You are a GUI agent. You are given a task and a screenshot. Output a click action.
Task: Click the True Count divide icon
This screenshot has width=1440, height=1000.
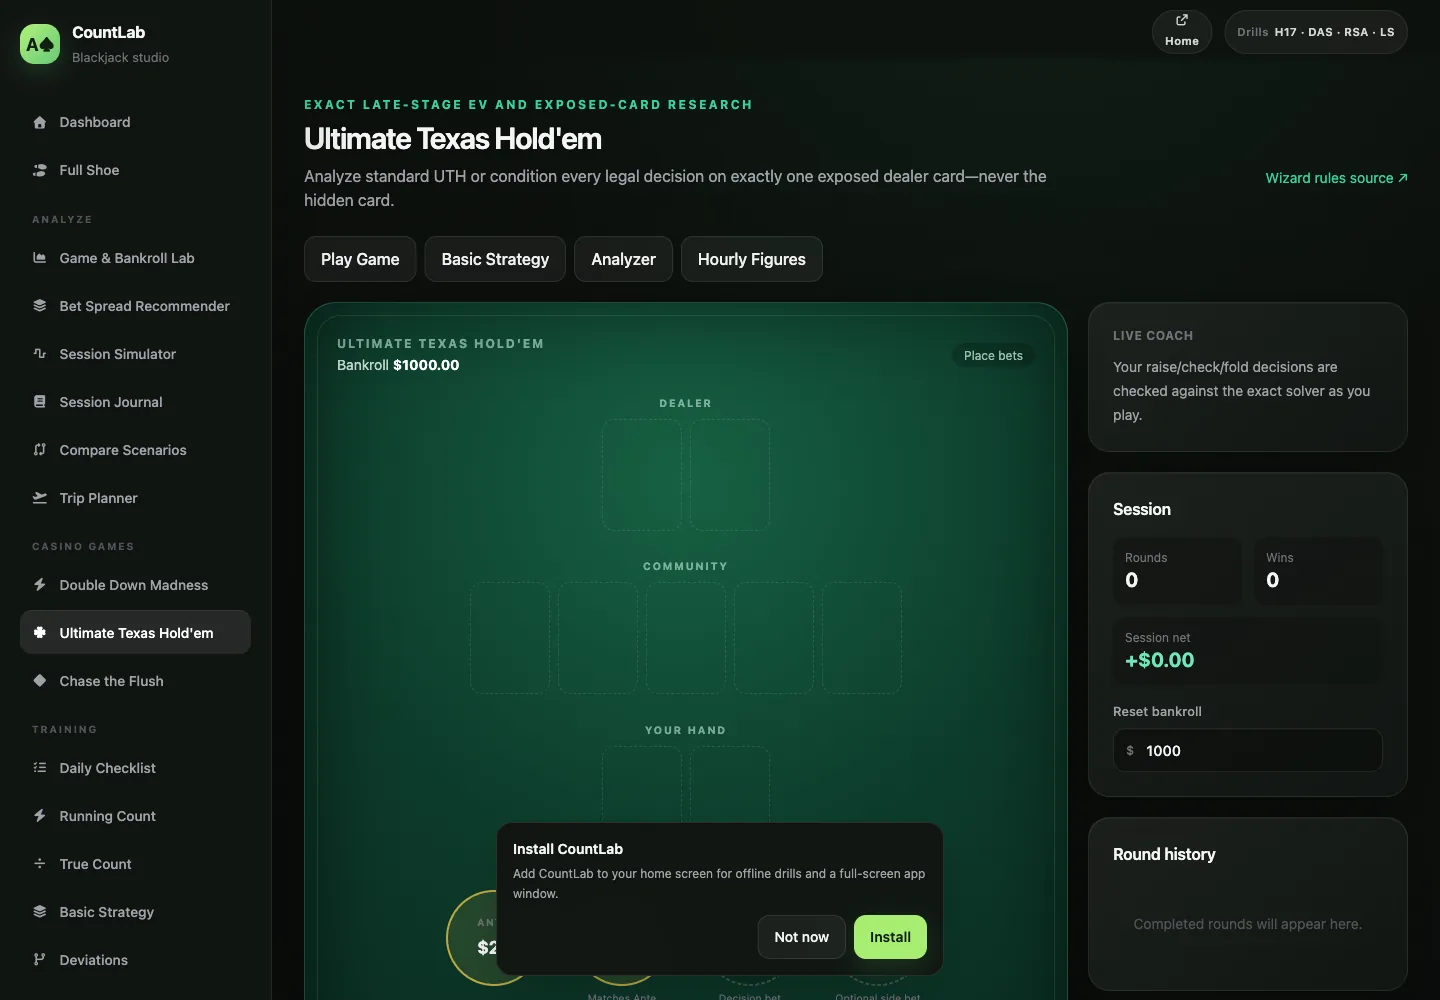click(40, 864)
